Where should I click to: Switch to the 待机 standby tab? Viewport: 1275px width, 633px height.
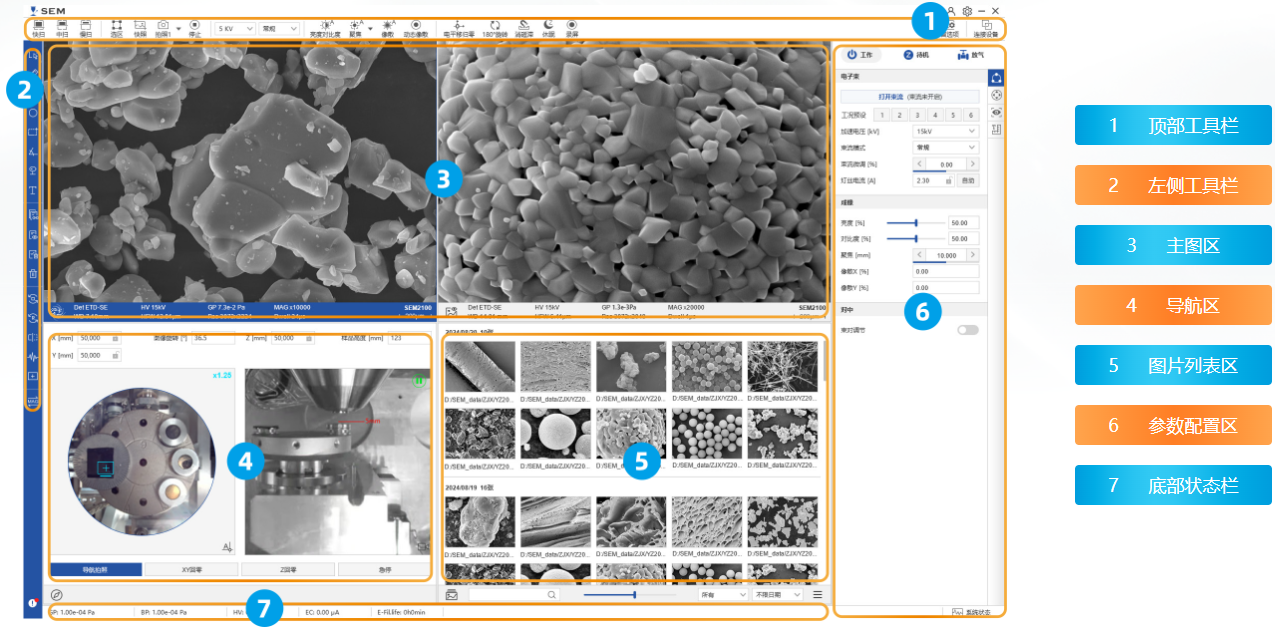[x=916, y=55]
